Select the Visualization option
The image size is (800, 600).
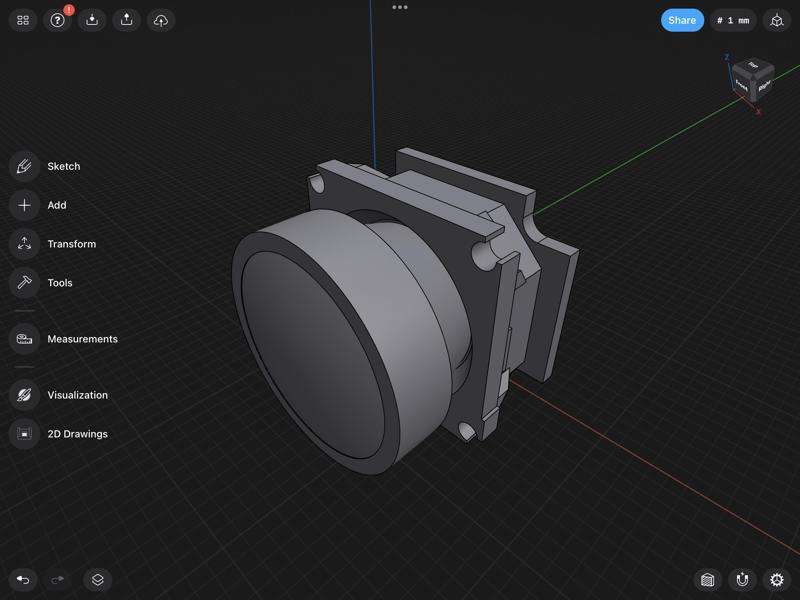25,395
